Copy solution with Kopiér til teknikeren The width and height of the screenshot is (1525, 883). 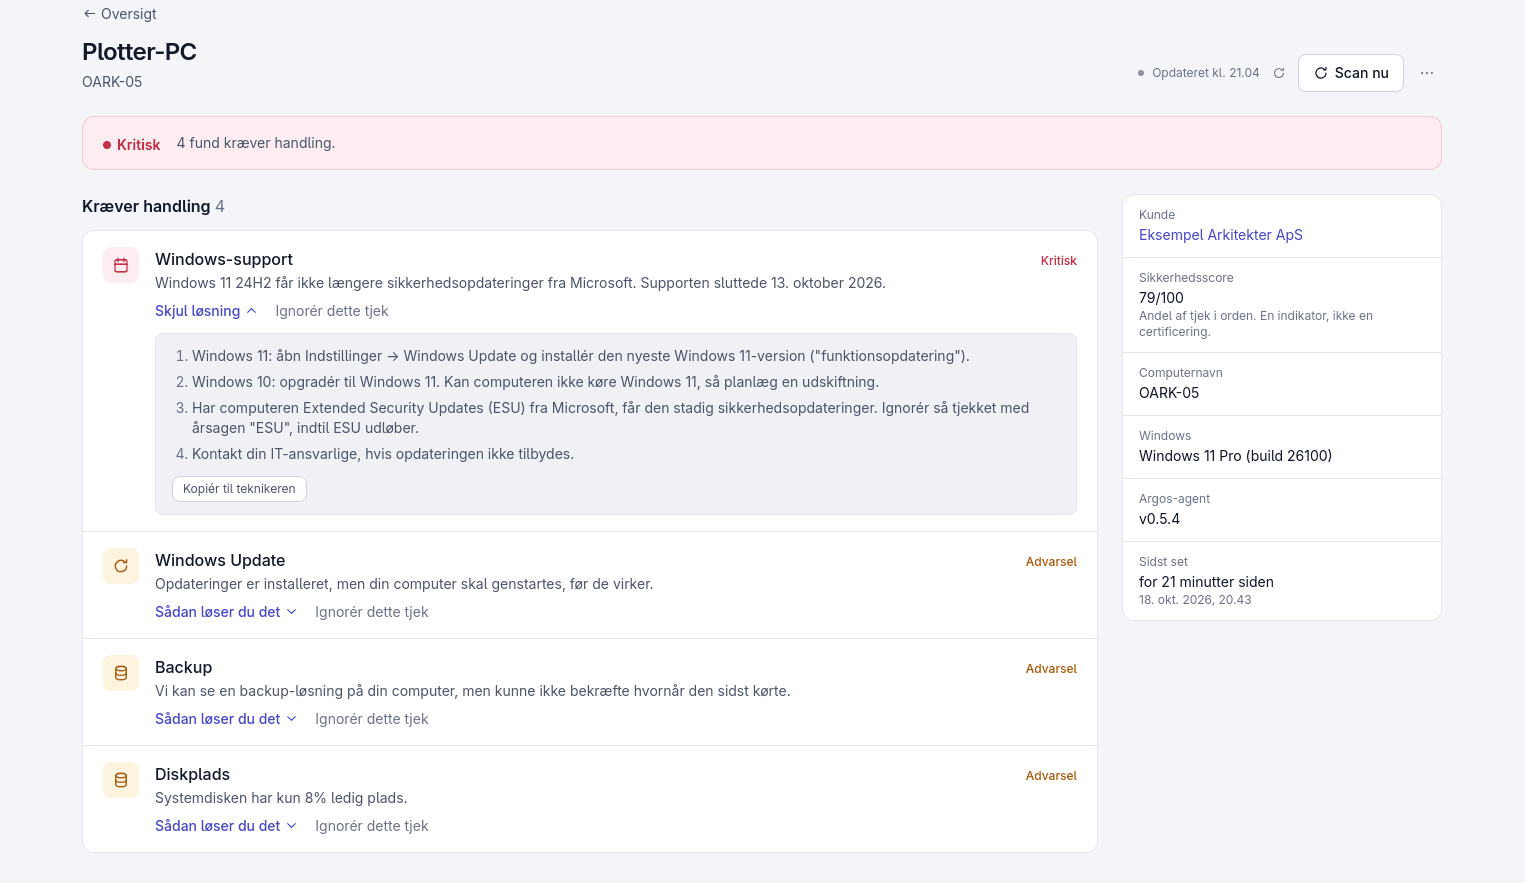(239, 489)
